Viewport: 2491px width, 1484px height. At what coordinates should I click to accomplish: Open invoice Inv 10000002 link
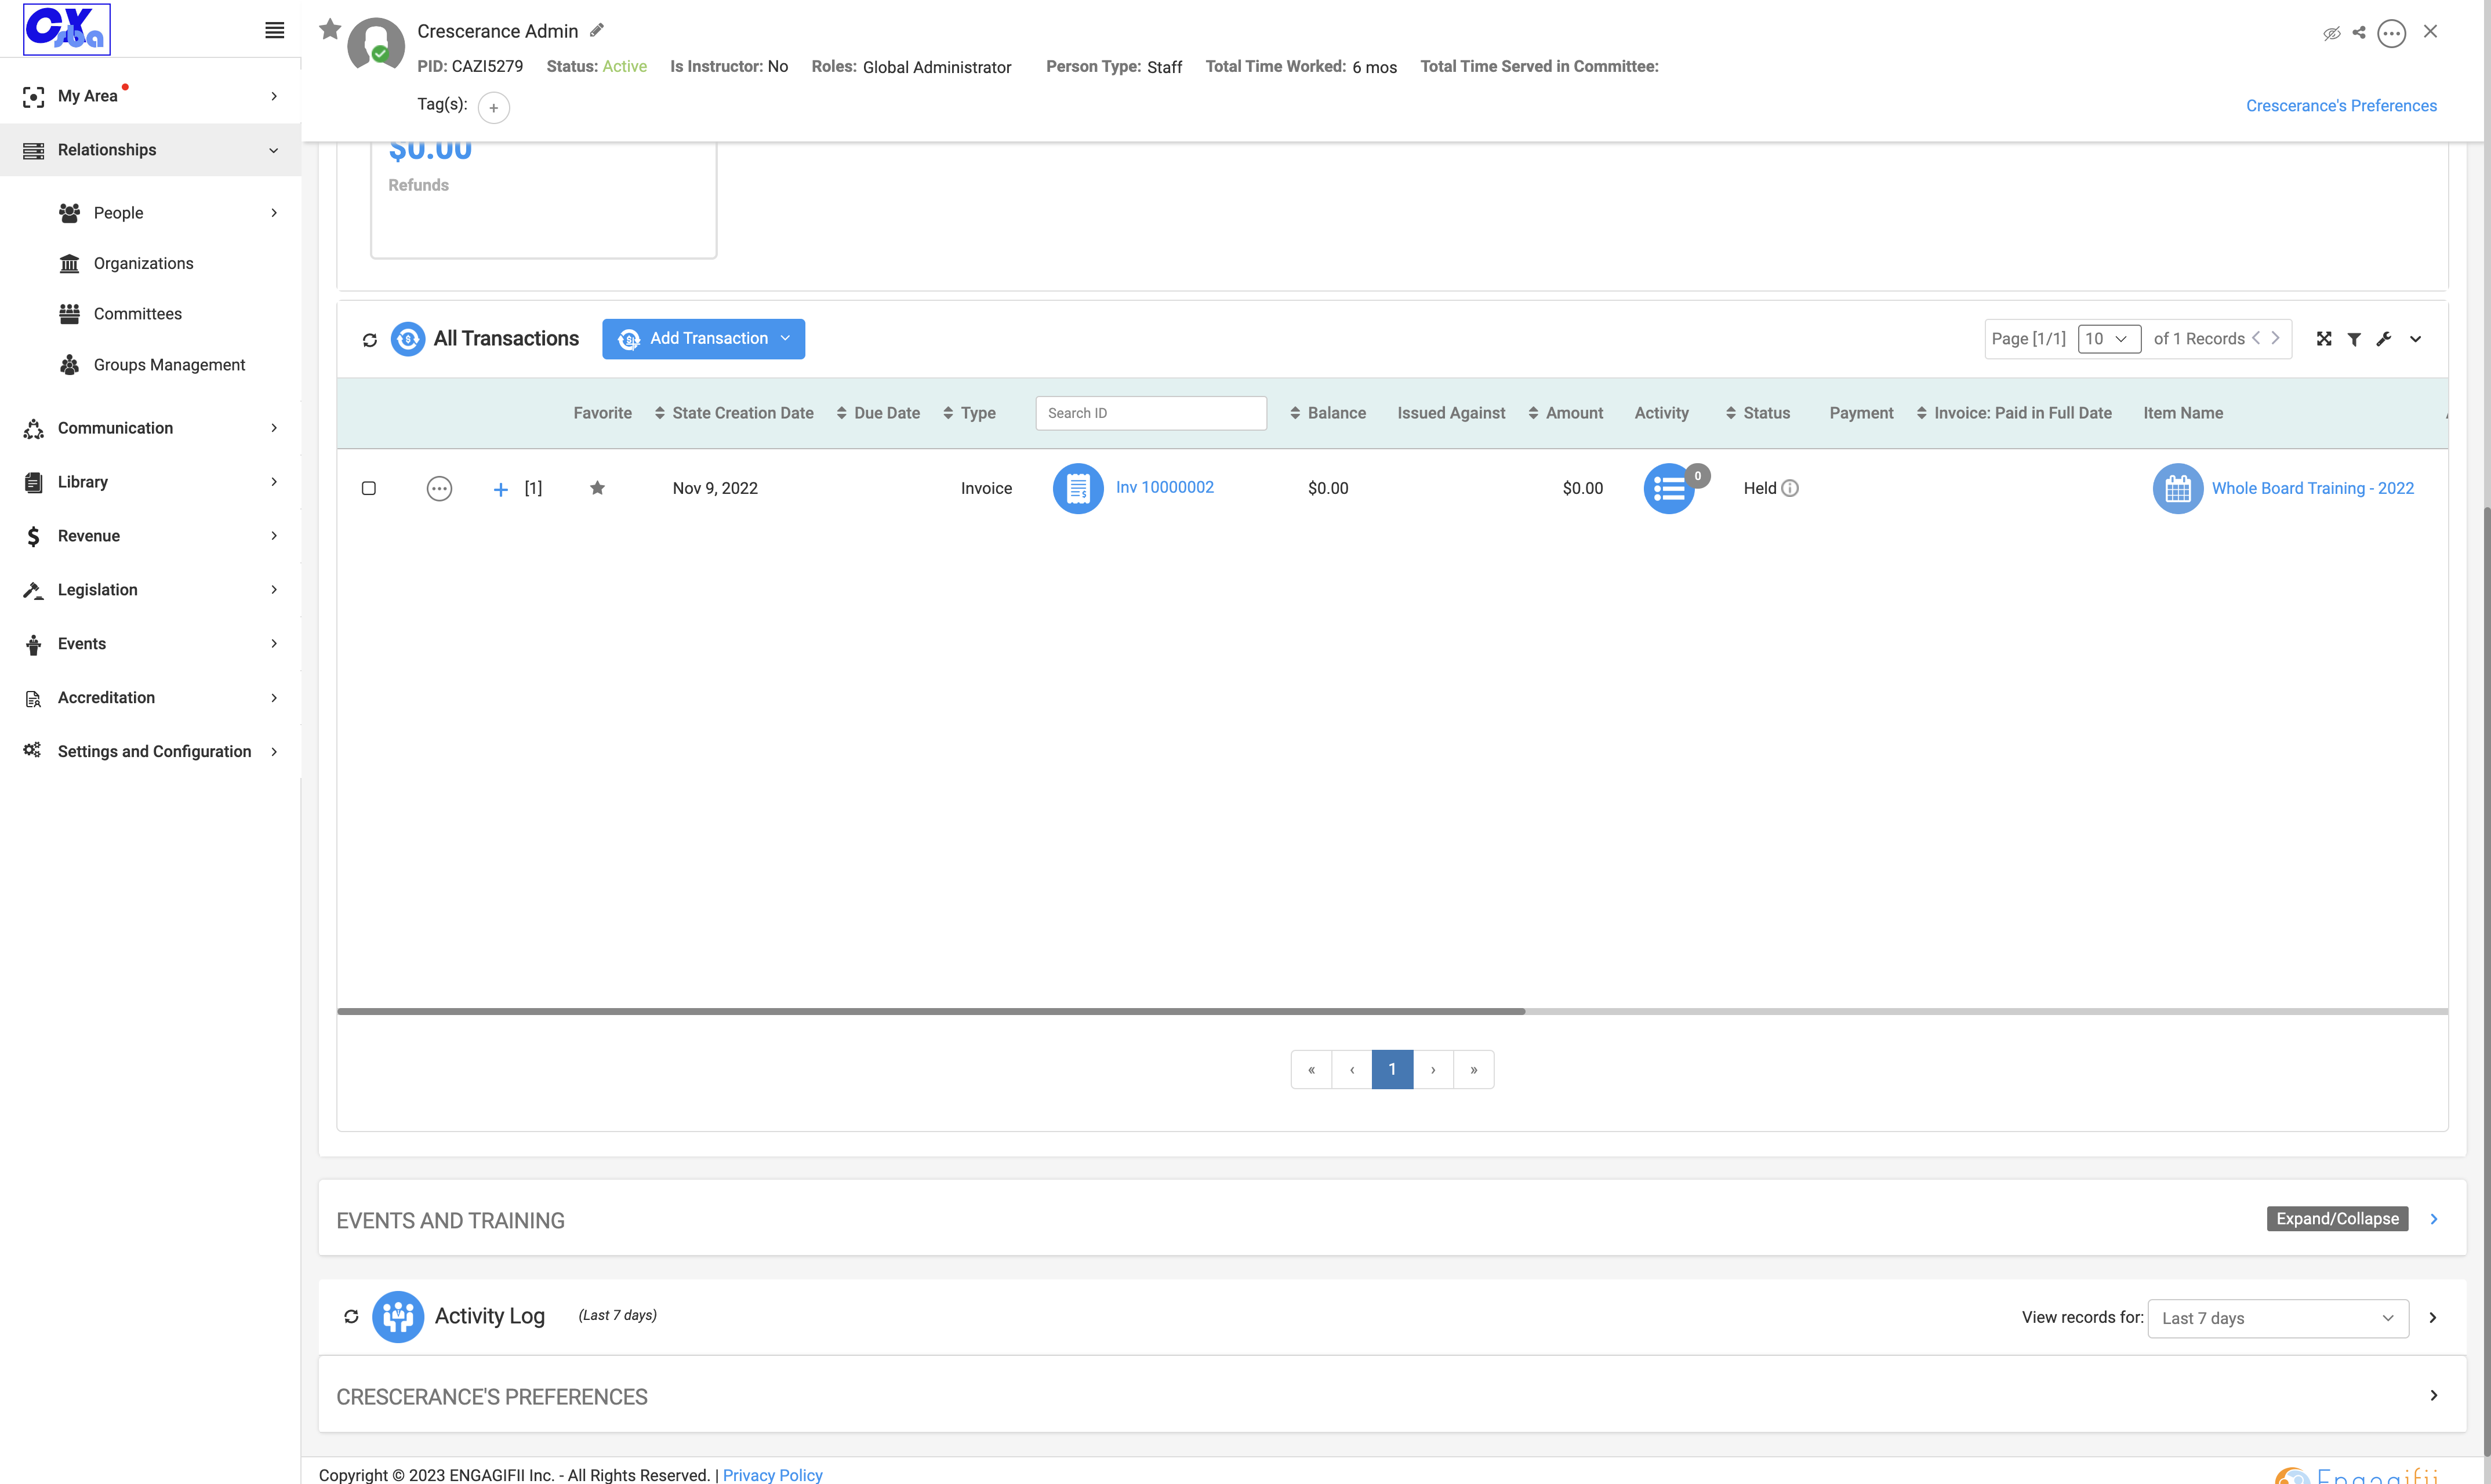coord(1165,487)
